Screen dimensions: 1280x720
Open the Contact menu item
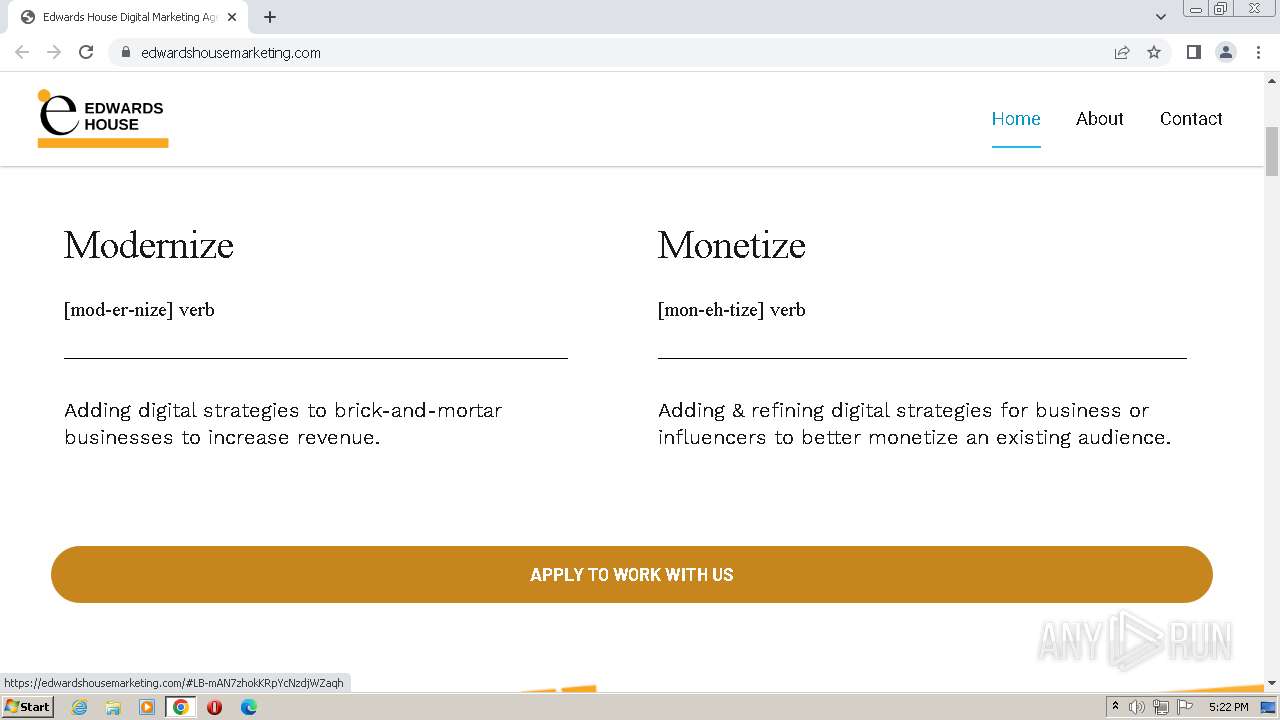(x=1191, y=118)
